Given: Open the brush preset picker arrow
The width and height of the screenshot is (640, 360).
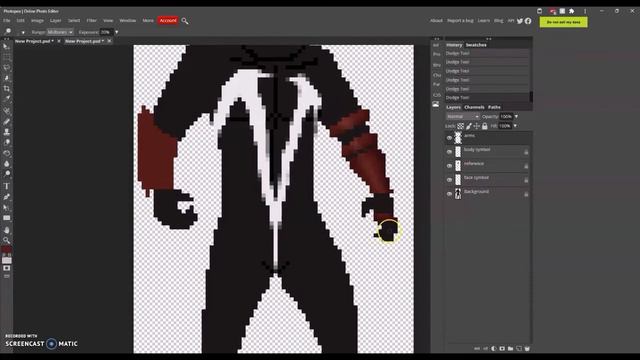Looking at the screenshot, I should tap(23, 32).
